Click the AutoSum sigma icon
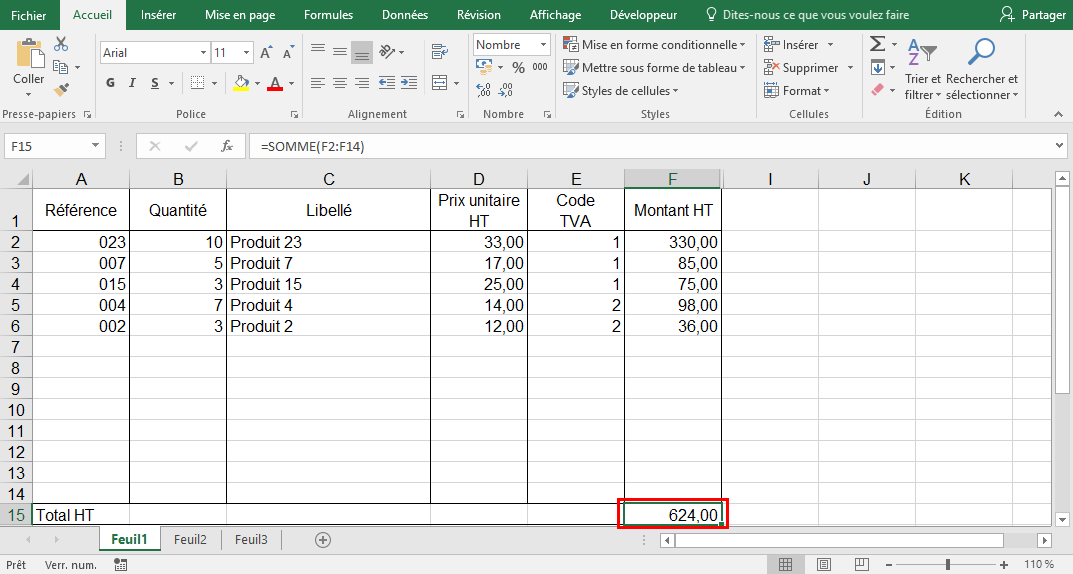This screenshot has width=1073, height=574. tap(877, 44)
